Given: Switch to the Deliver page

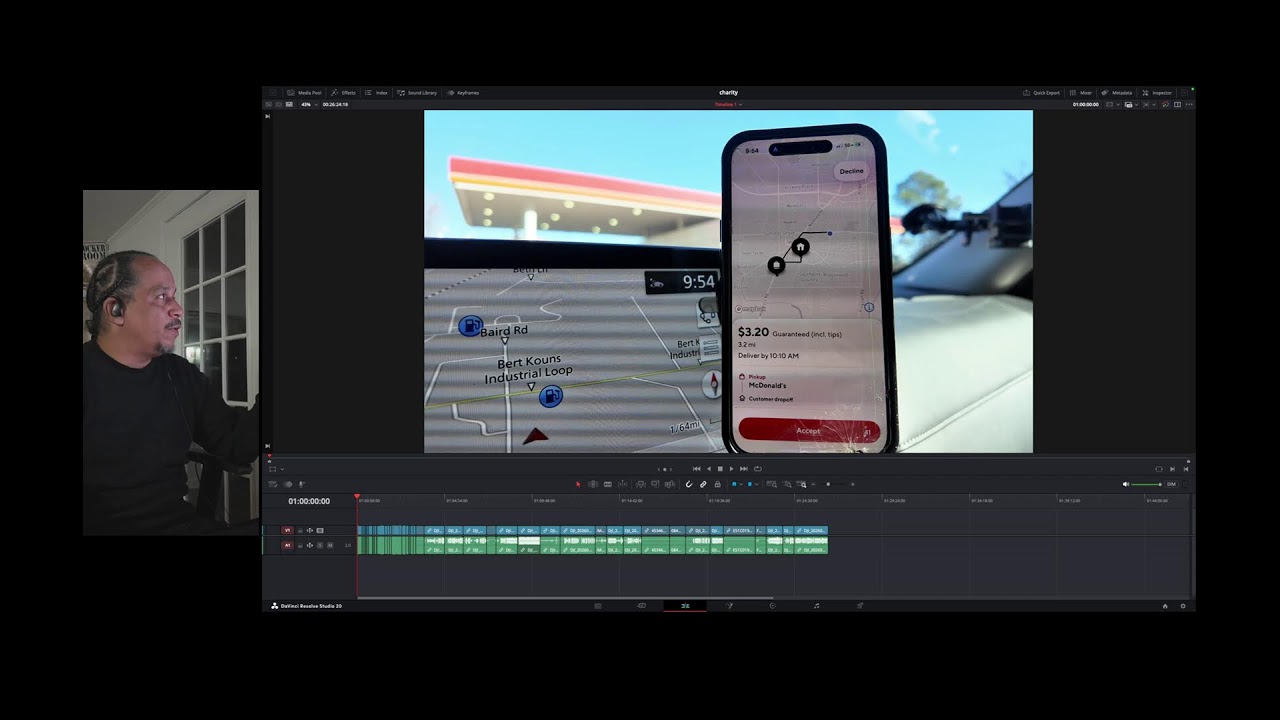Looking at the screenshot, I should coord(860,605).
